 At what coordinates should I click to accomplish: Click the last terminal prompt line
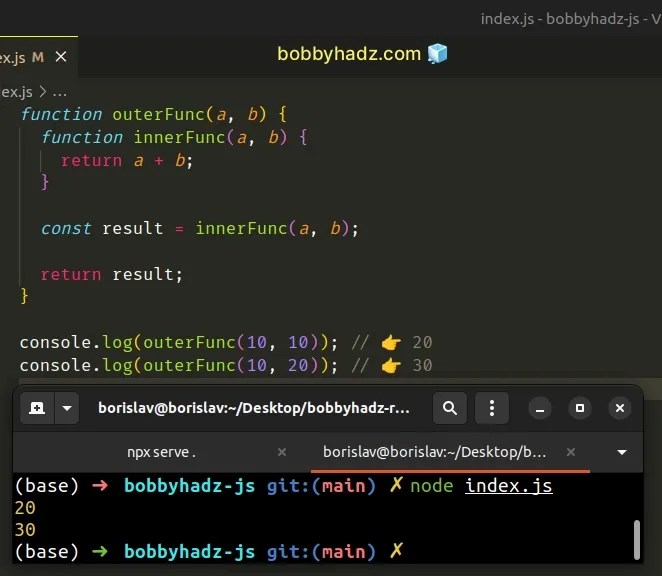click(209, 552)
